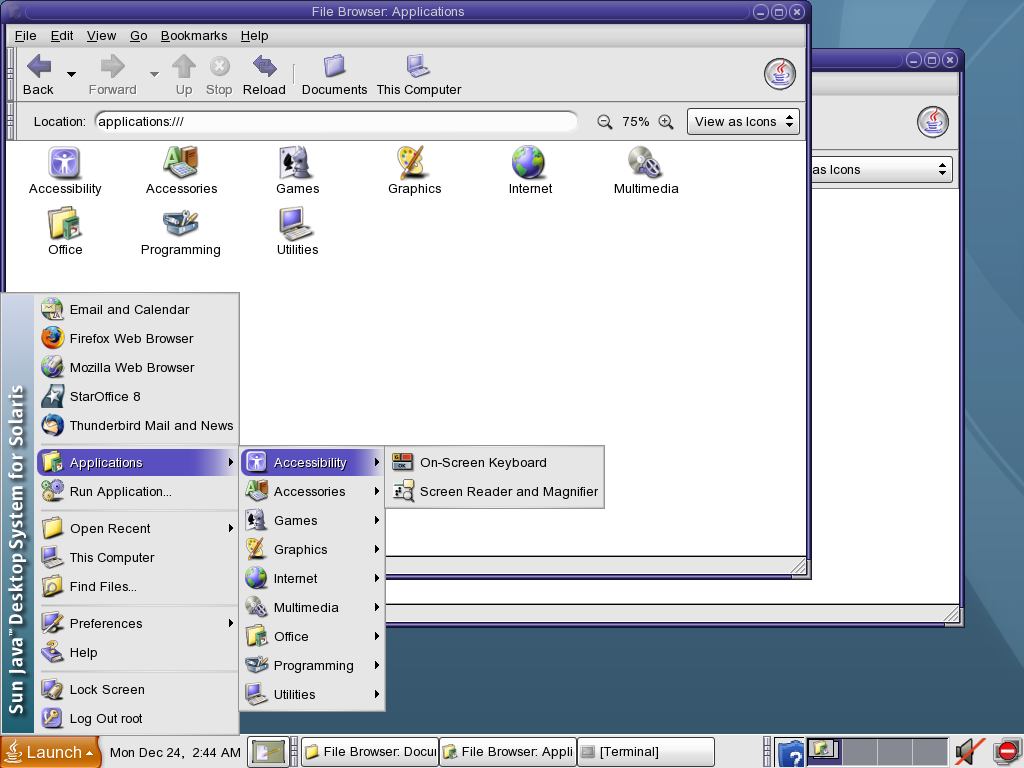Click the show desktop panel icon

pos(269,752)
